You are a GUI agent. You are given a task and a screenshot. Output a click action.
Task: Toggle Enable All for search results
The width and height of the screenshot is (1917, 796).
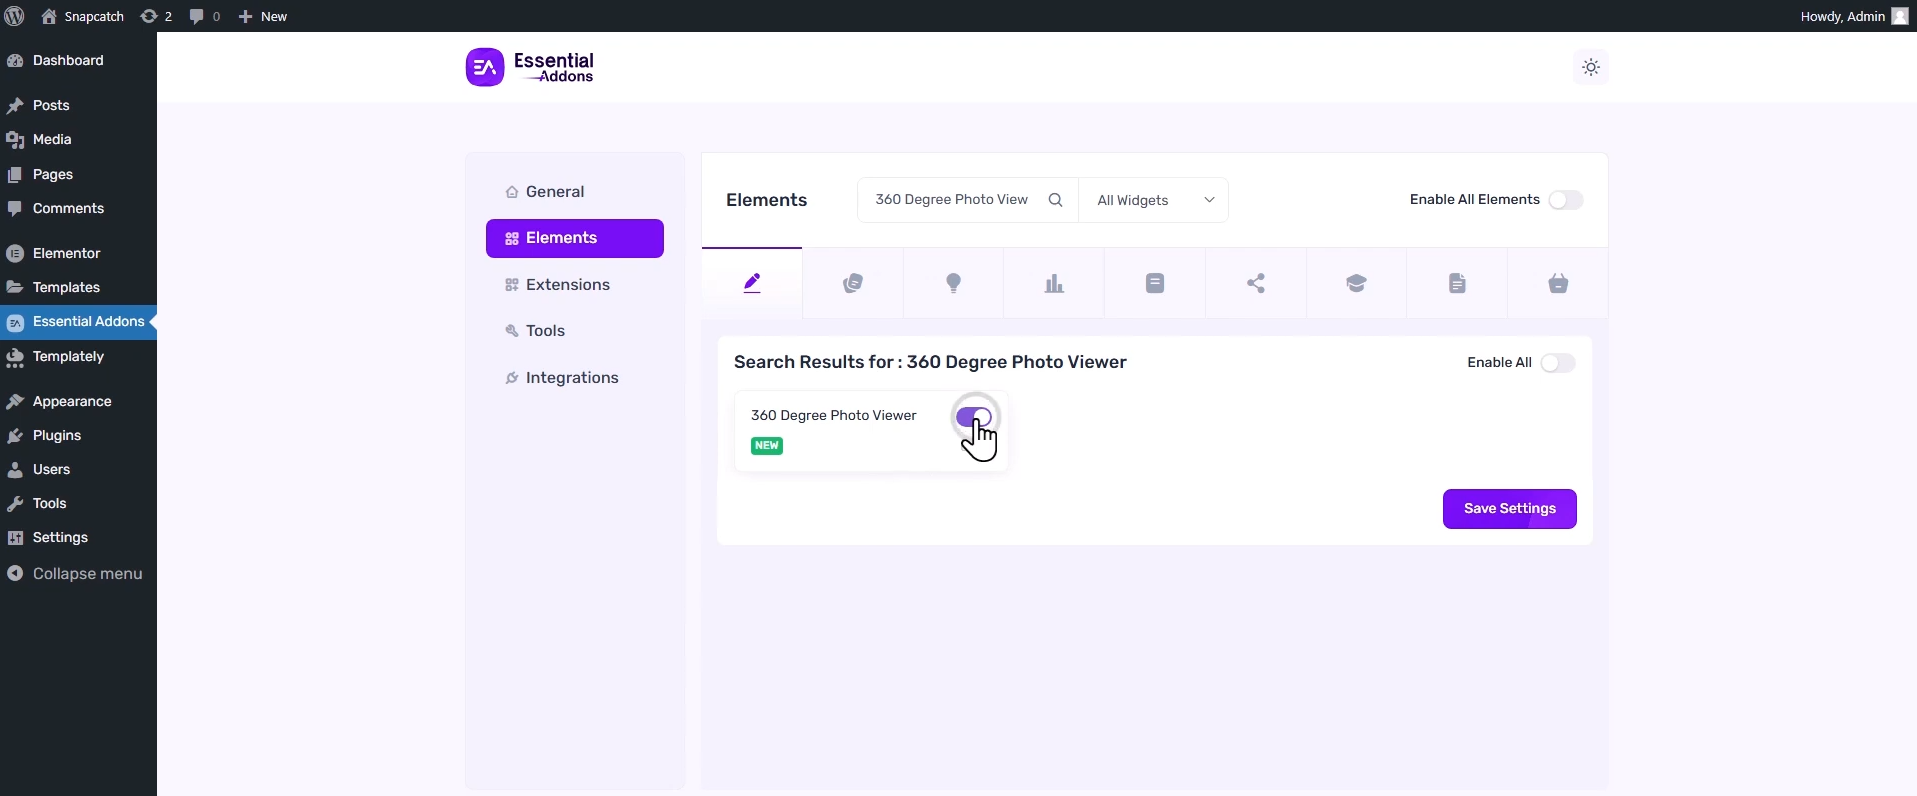[1557, 363]
